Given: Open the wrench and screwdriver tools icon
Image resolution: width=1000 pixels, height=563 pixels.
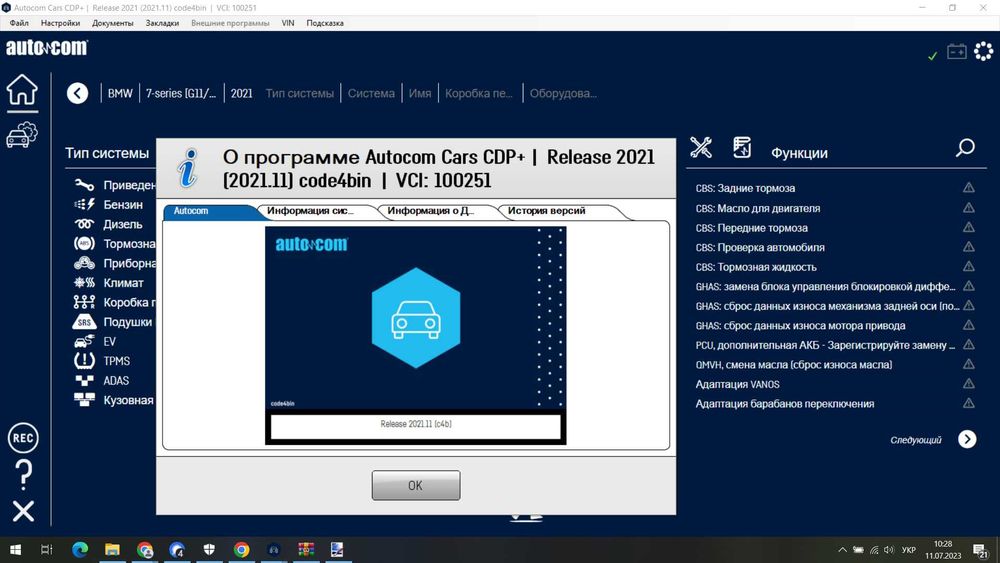Looking at the screenshot, I should tap(701, 148).
